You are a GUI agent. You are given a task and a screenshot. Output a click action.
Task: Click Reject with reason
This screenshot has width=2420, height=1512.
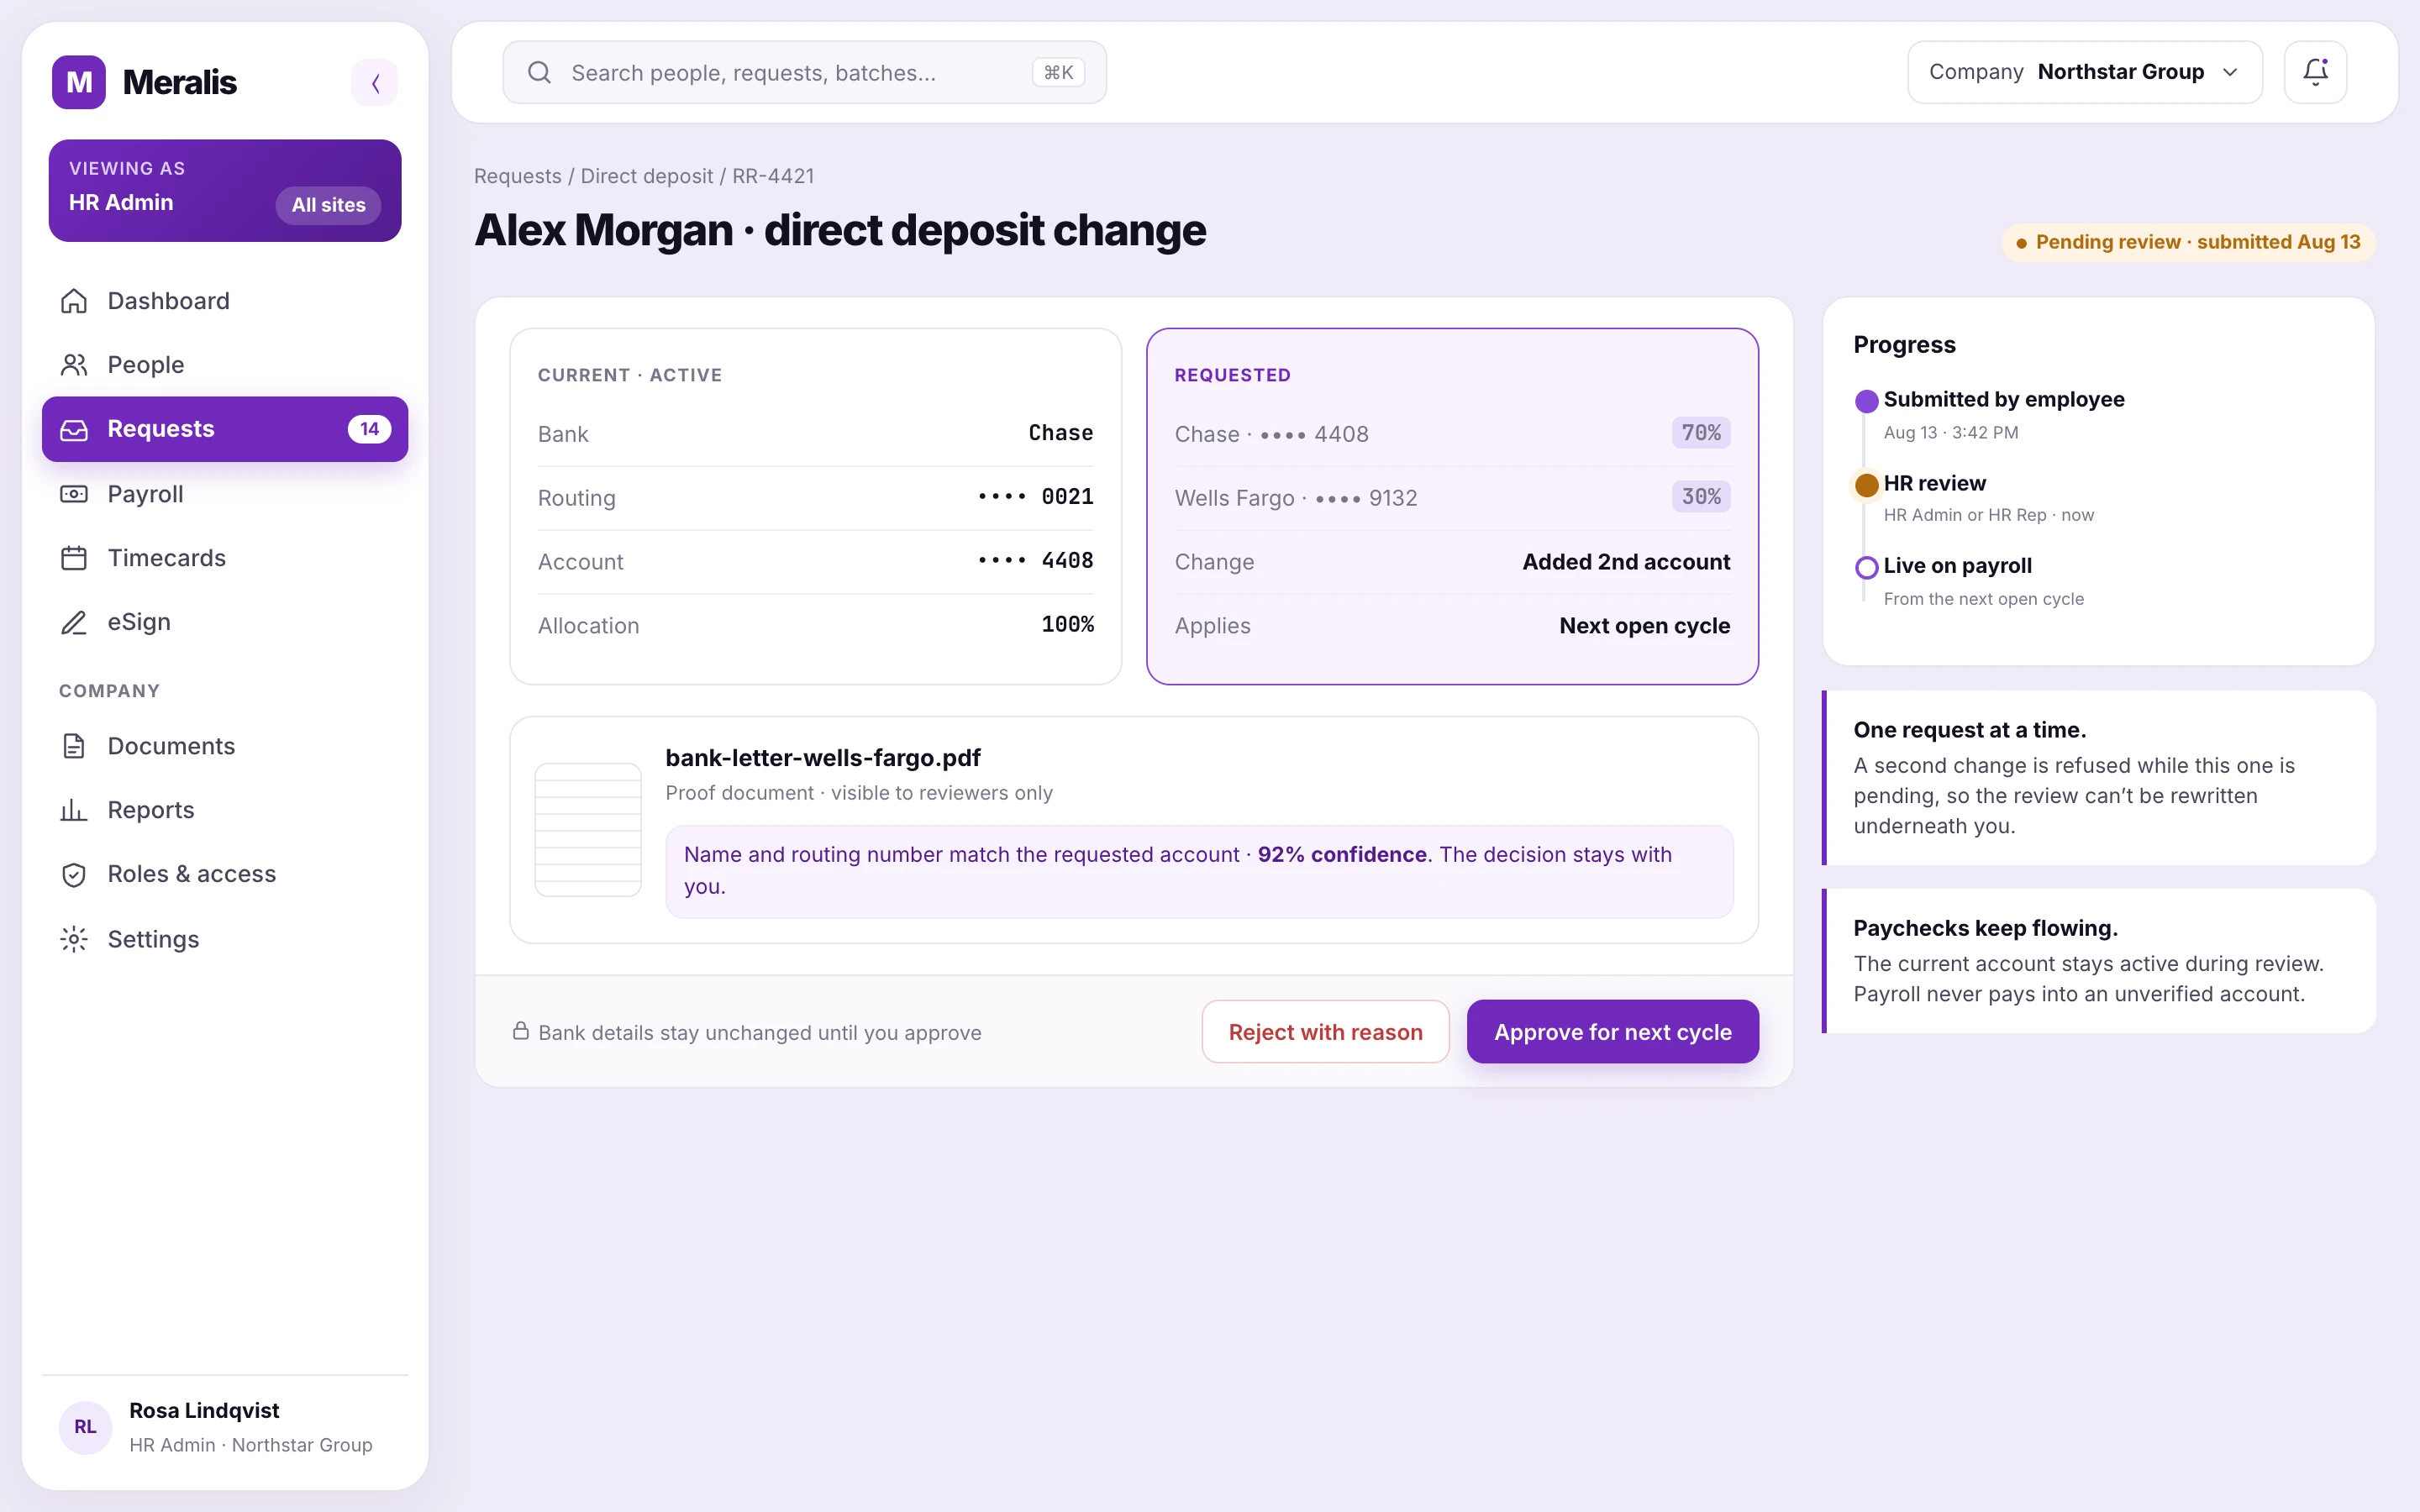tap(1325, 1031)
